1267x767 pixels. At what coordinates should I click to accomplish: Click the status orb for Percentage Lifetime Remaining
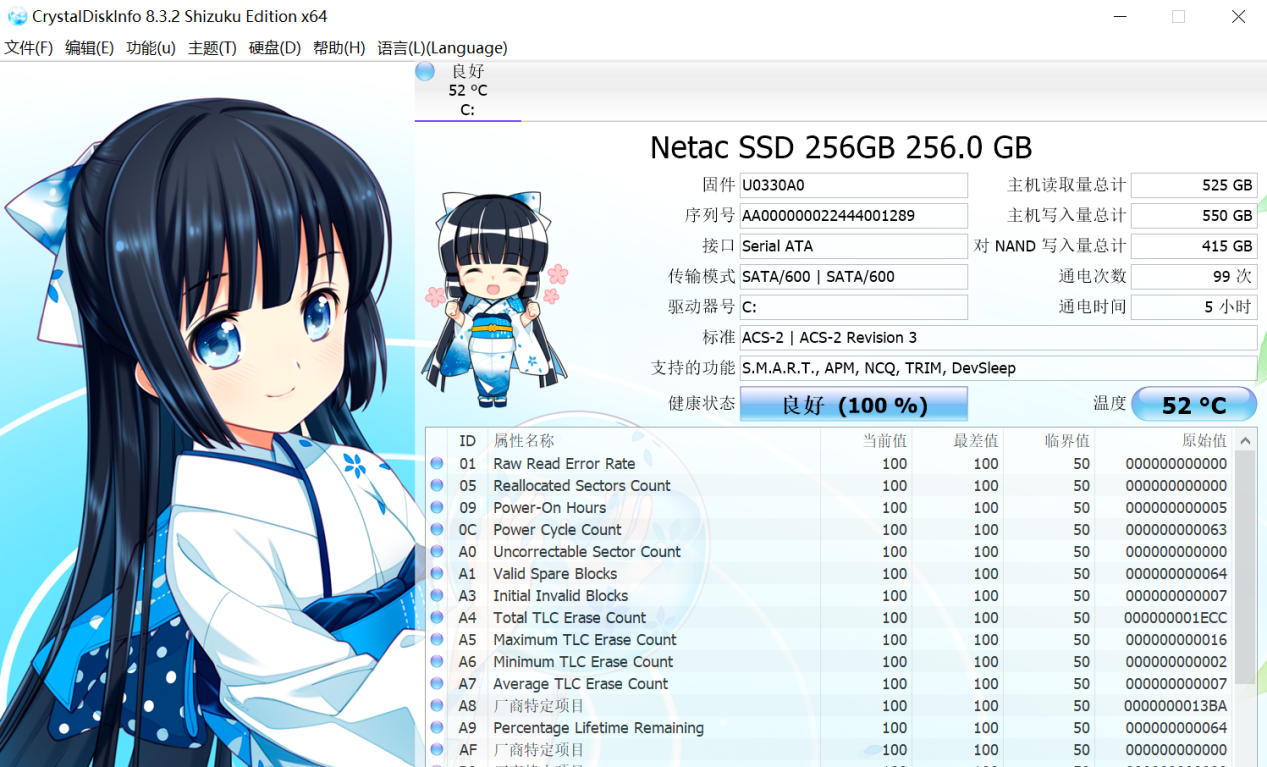point(437,727)
